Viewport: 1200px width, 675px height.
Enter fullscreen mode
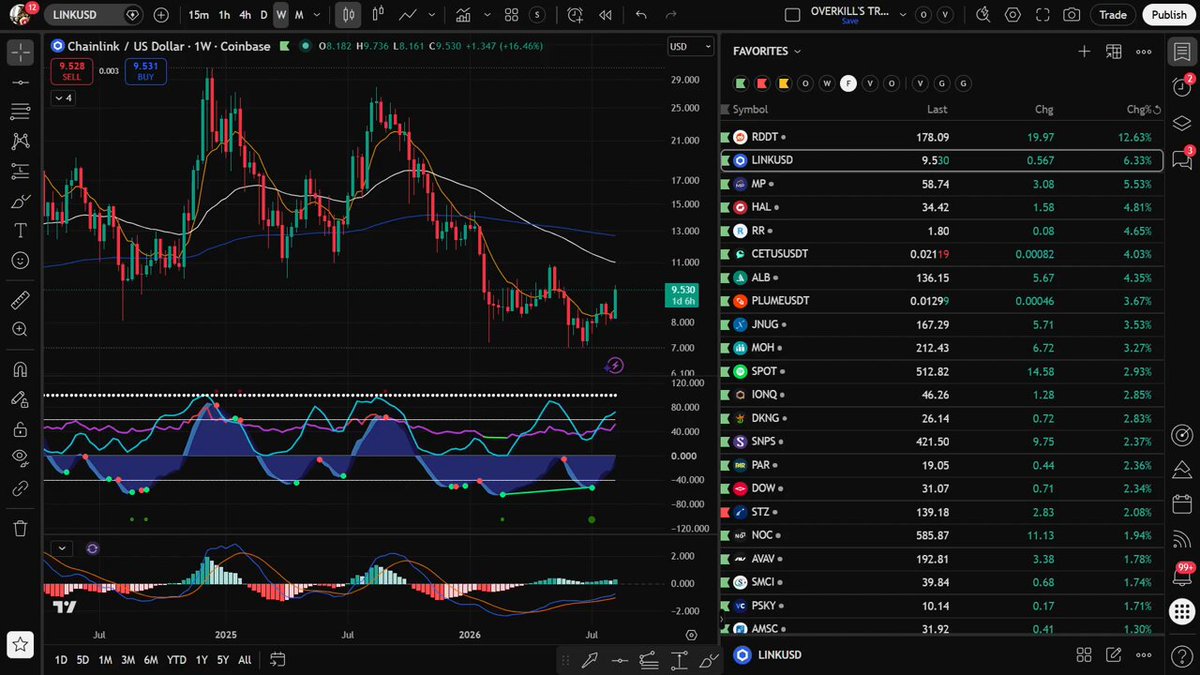[x=1042, y=15]
